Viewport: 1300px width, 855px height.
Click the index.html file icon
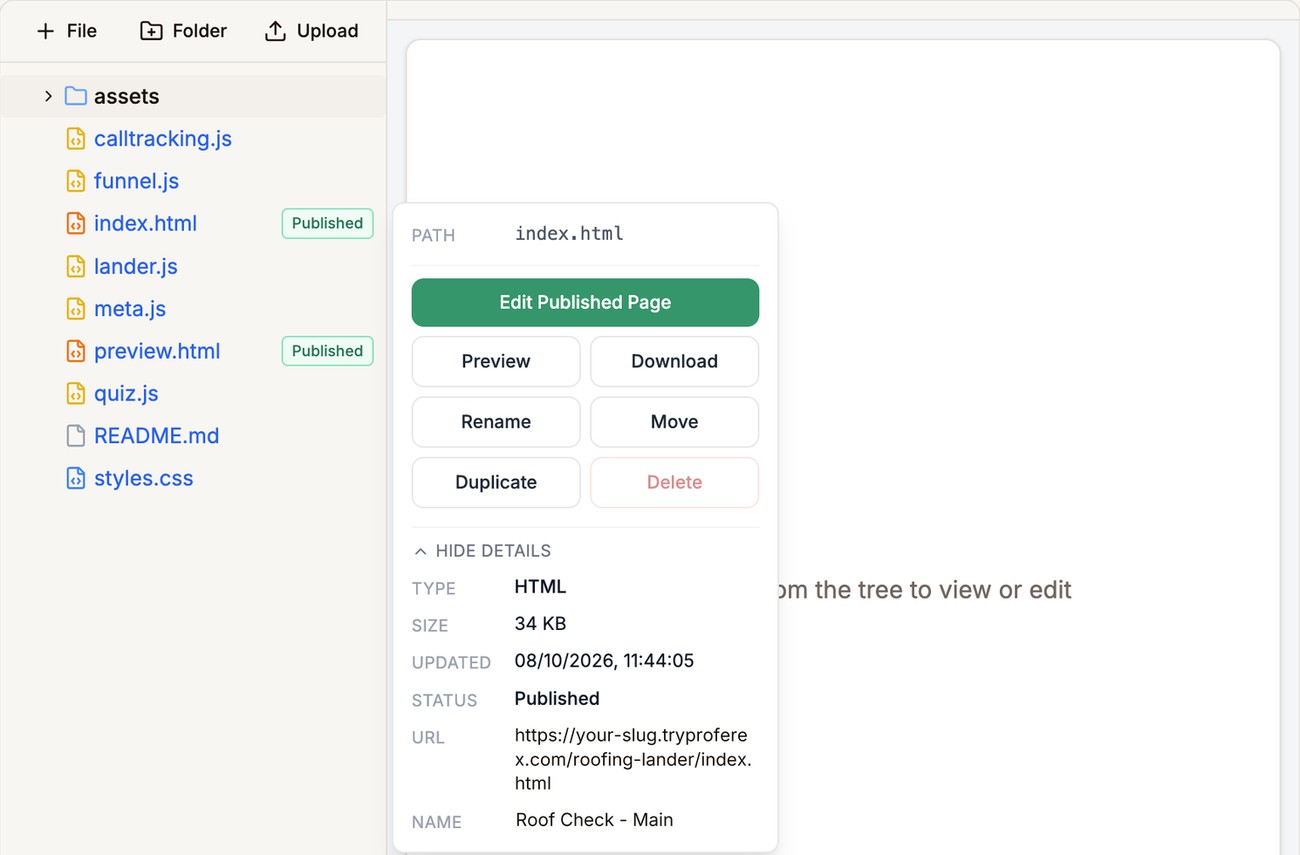coord(76,223)
